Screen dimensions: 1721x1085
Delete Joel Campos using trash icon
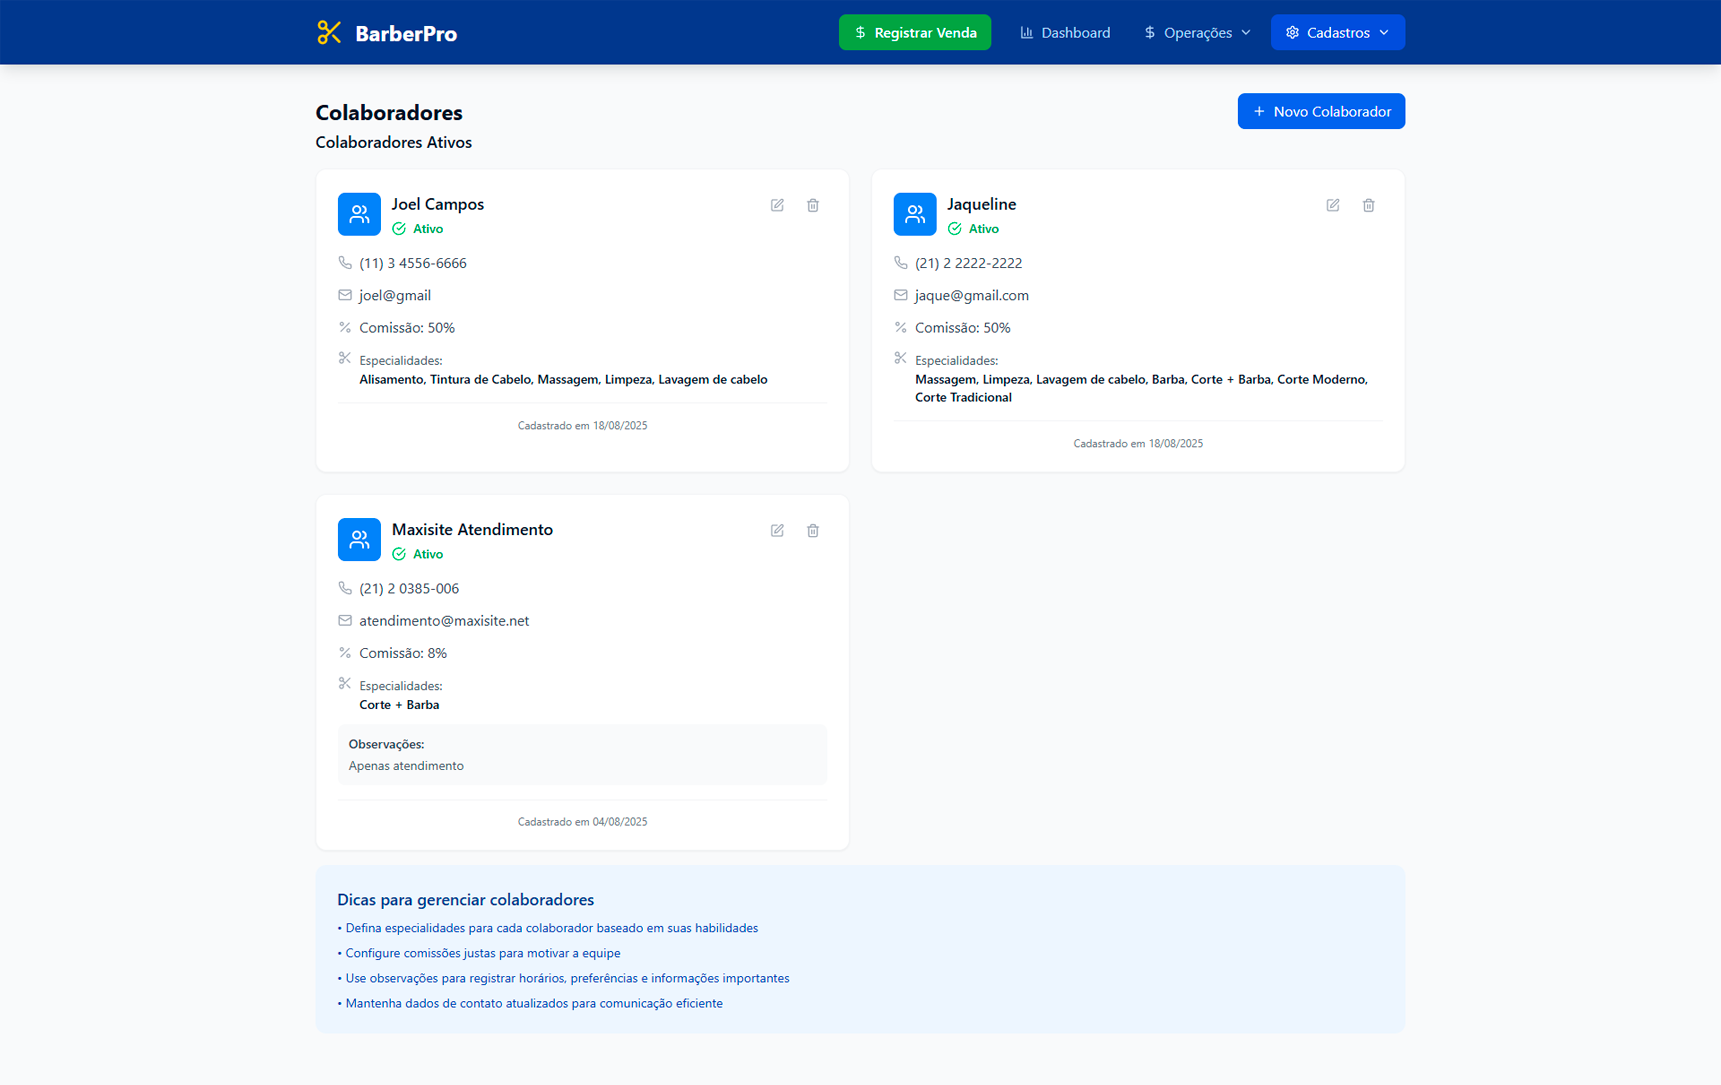pos(813,205)
